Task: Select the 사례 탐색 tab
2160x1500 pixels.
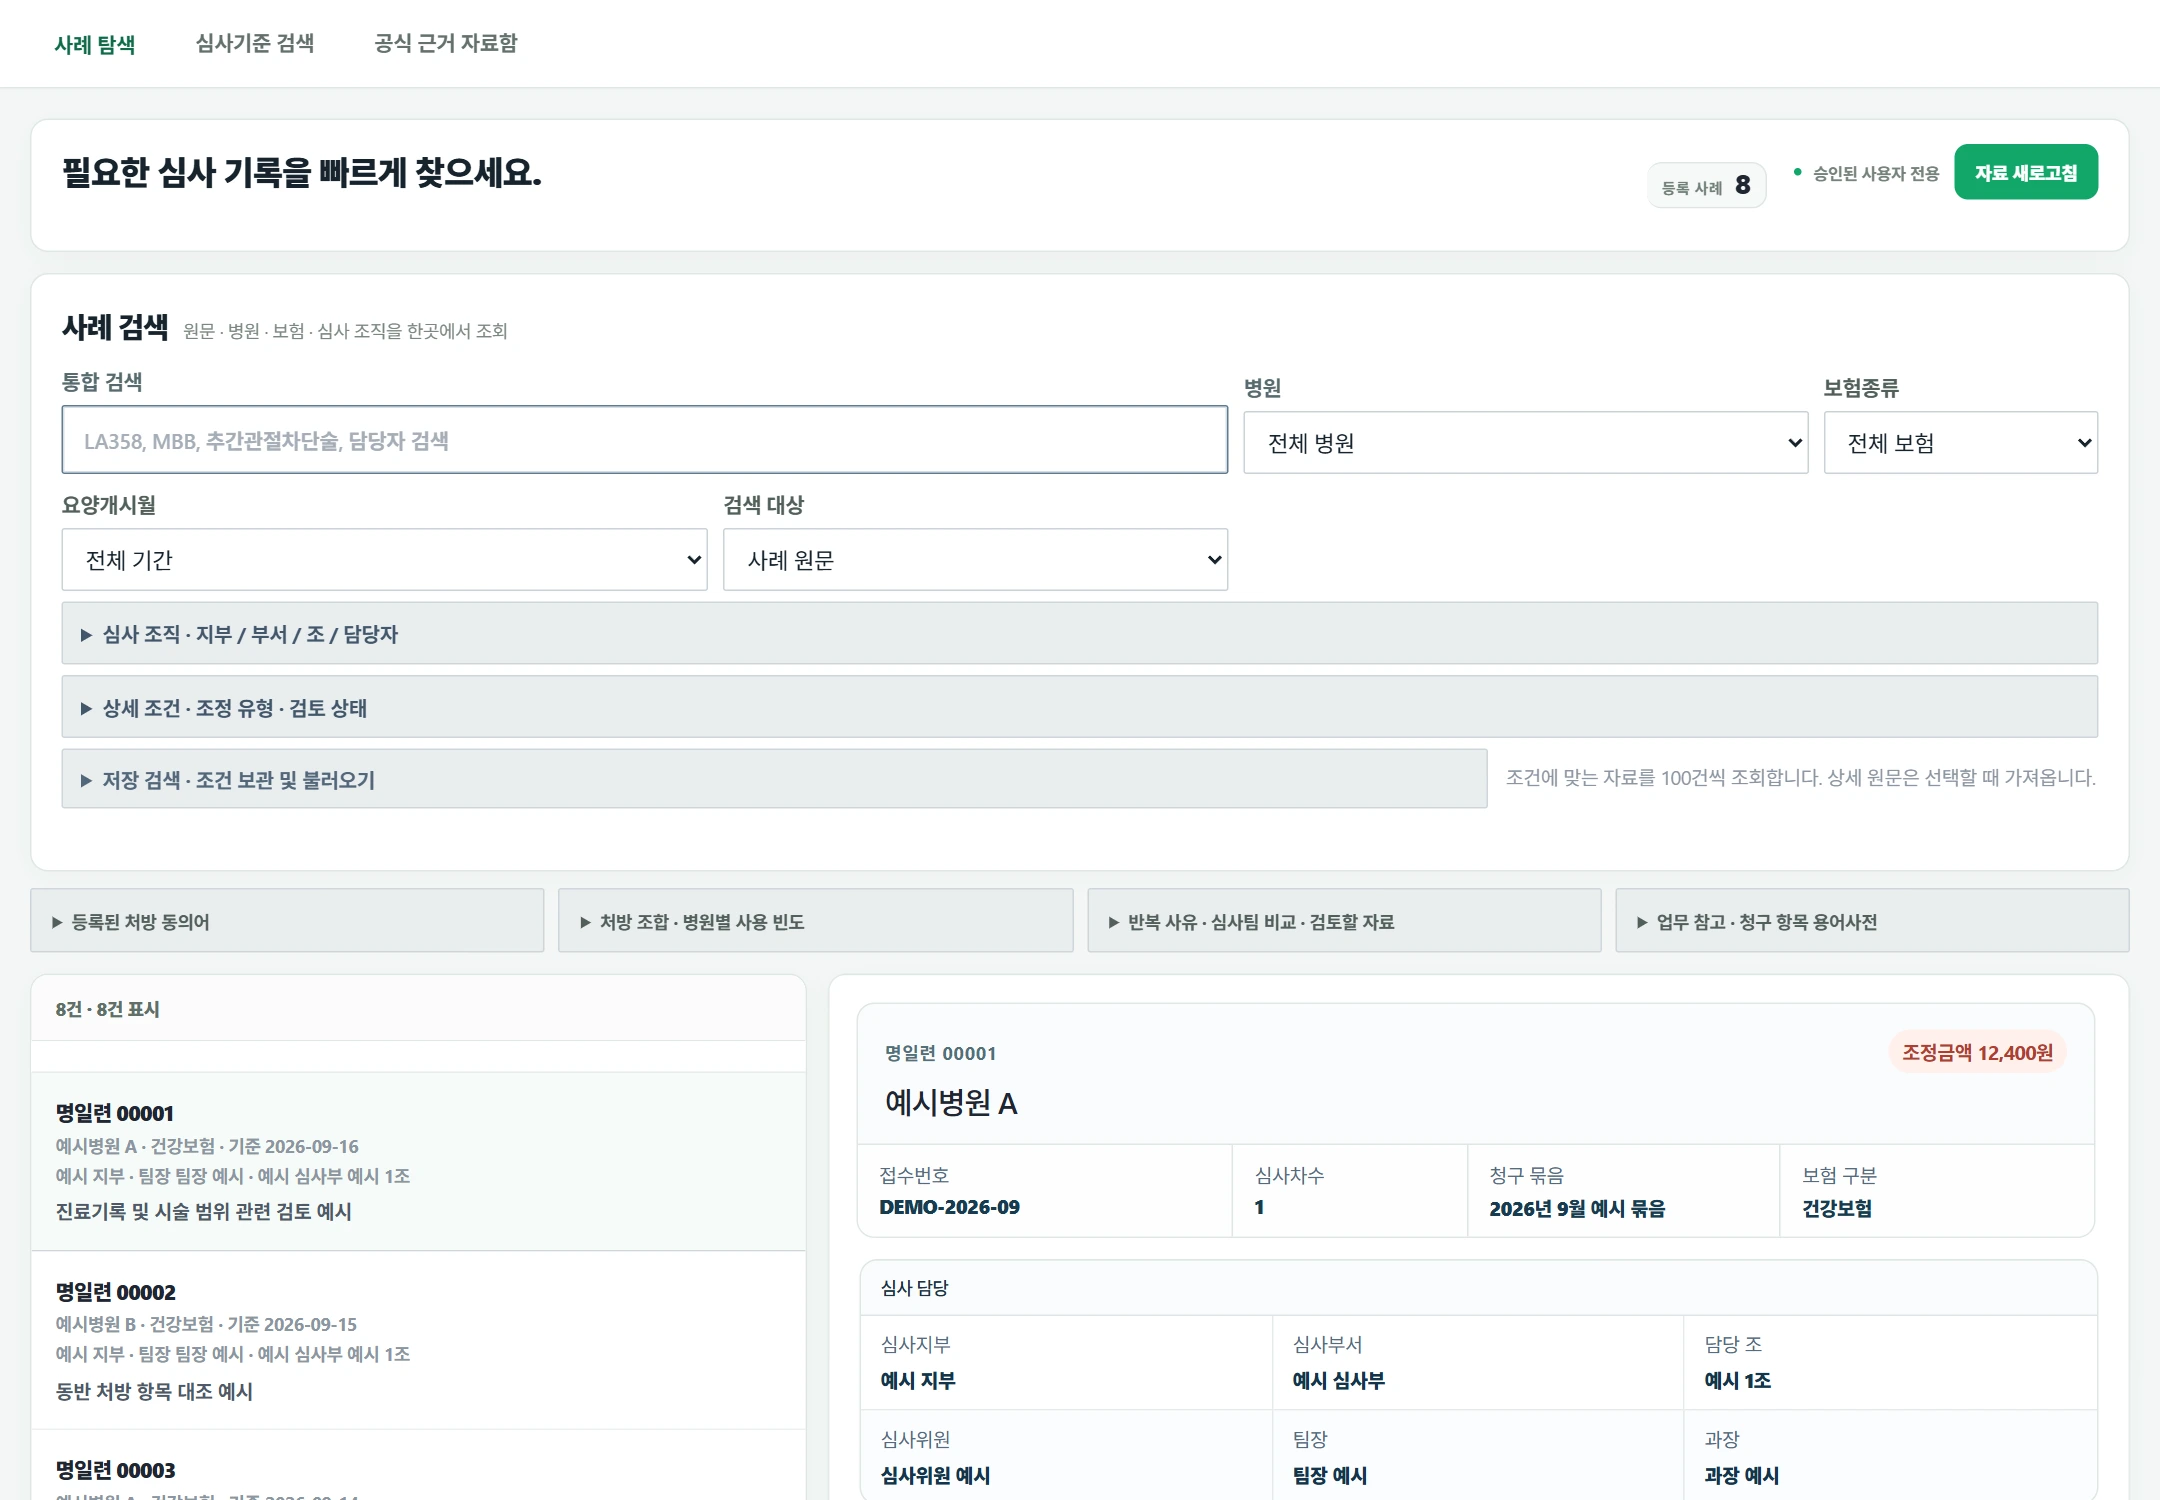Action: click(x=95, y=44)
